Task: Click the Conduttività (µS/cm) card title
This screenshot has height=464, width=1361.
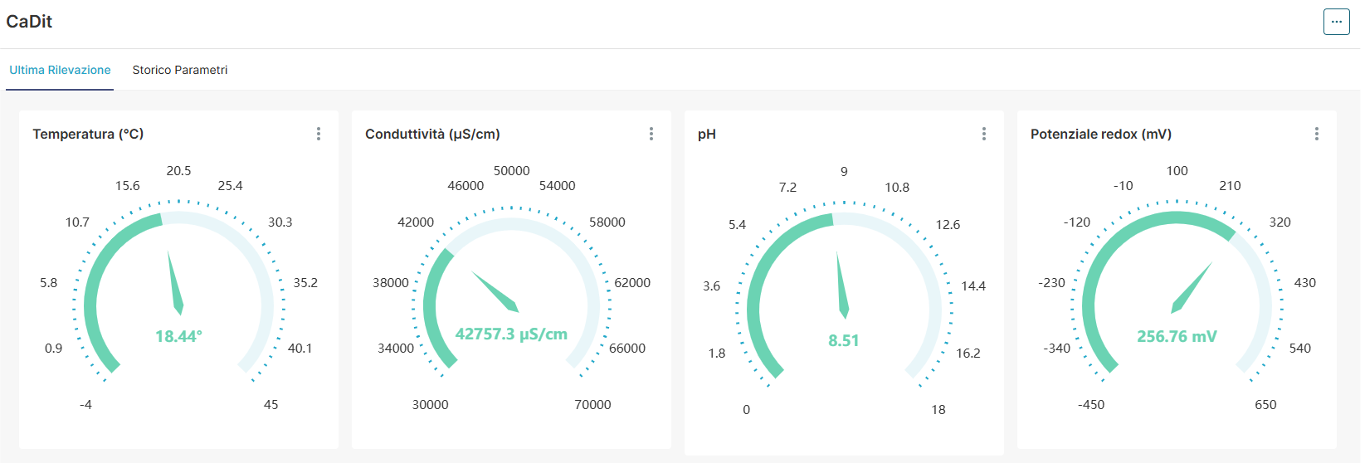Action: click(432, 134)
